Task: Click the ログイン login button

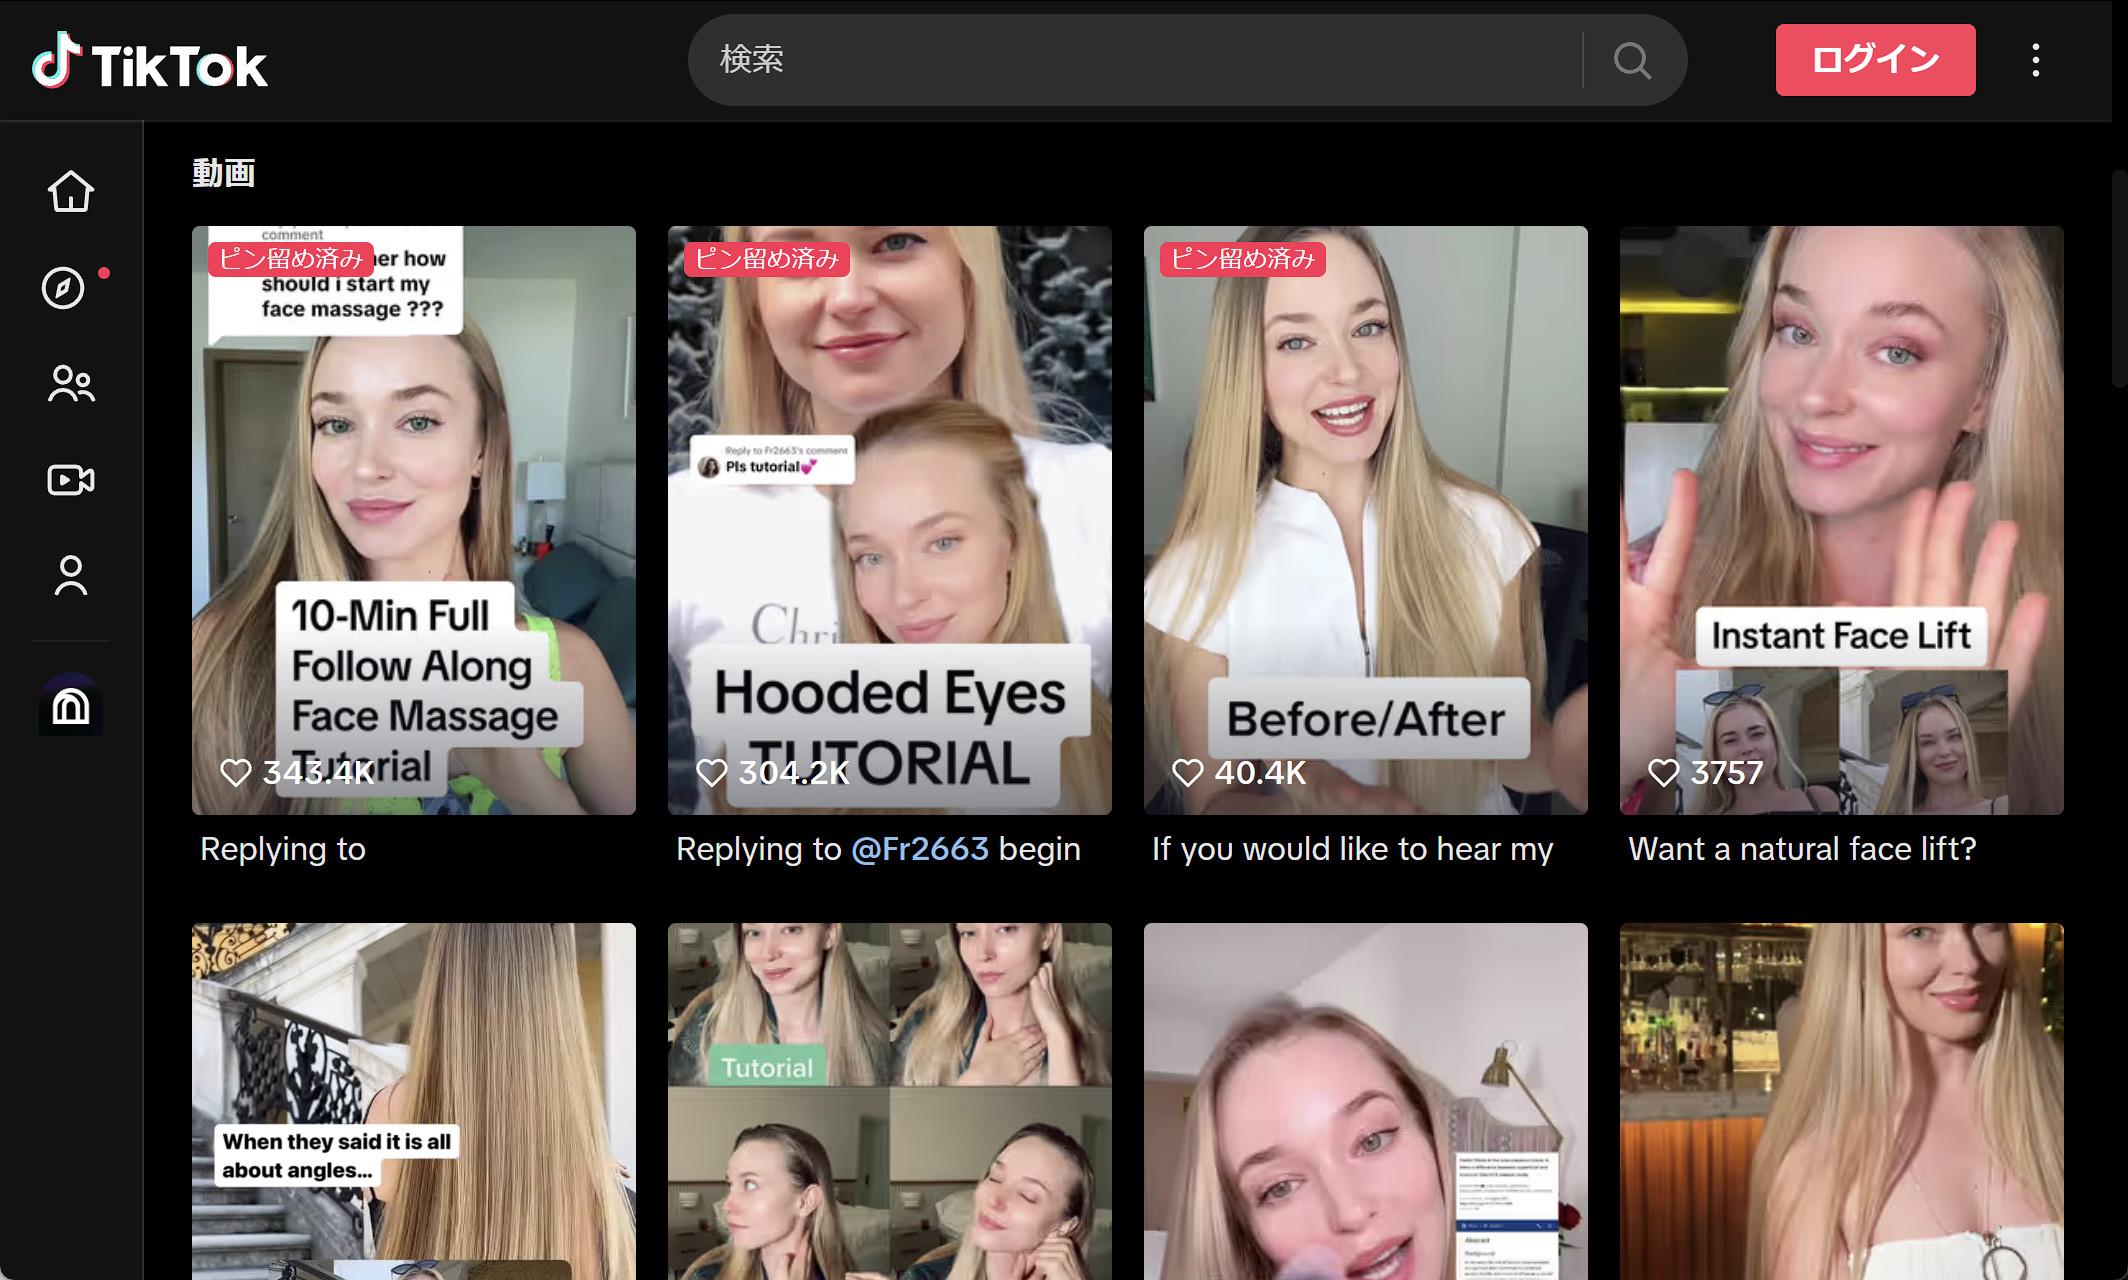Action: pyautogui.click(x=1875, y=60)
